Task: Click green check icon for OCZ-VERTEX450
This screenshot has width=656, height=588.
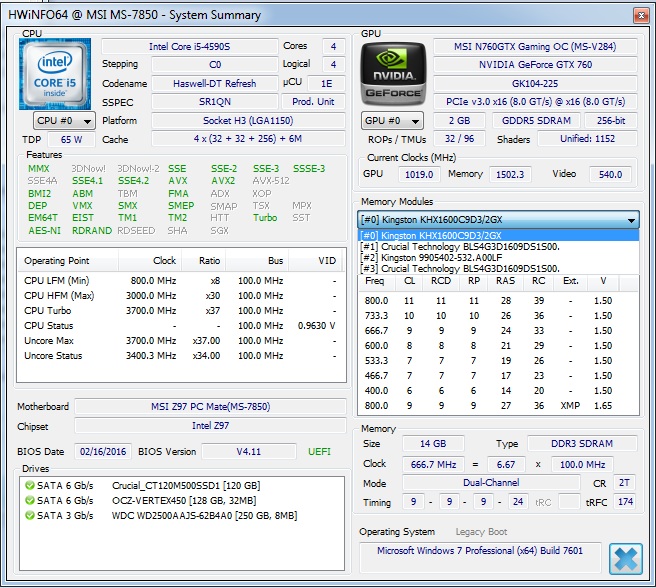Action: tap(30, 501)
